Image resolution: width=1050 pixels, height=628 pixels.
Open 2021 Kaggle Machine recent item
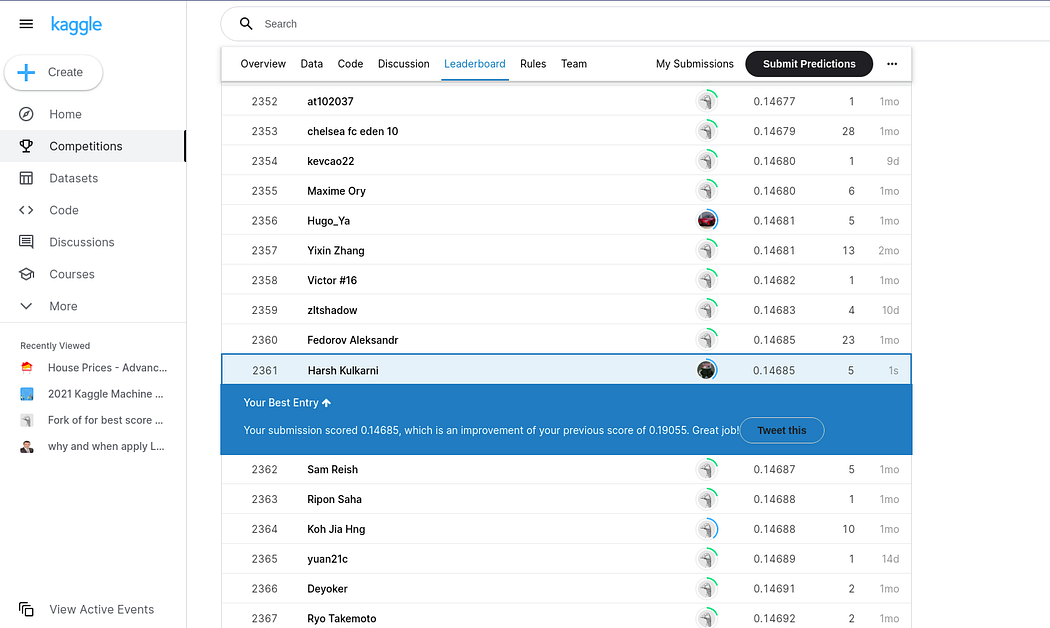coord(105,394)
